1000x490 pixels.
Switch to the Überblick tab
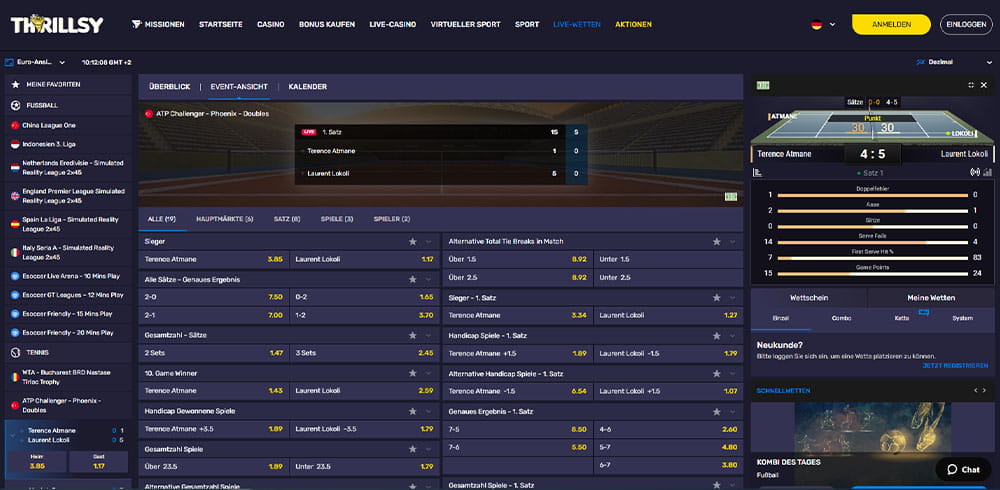point(170,87)
